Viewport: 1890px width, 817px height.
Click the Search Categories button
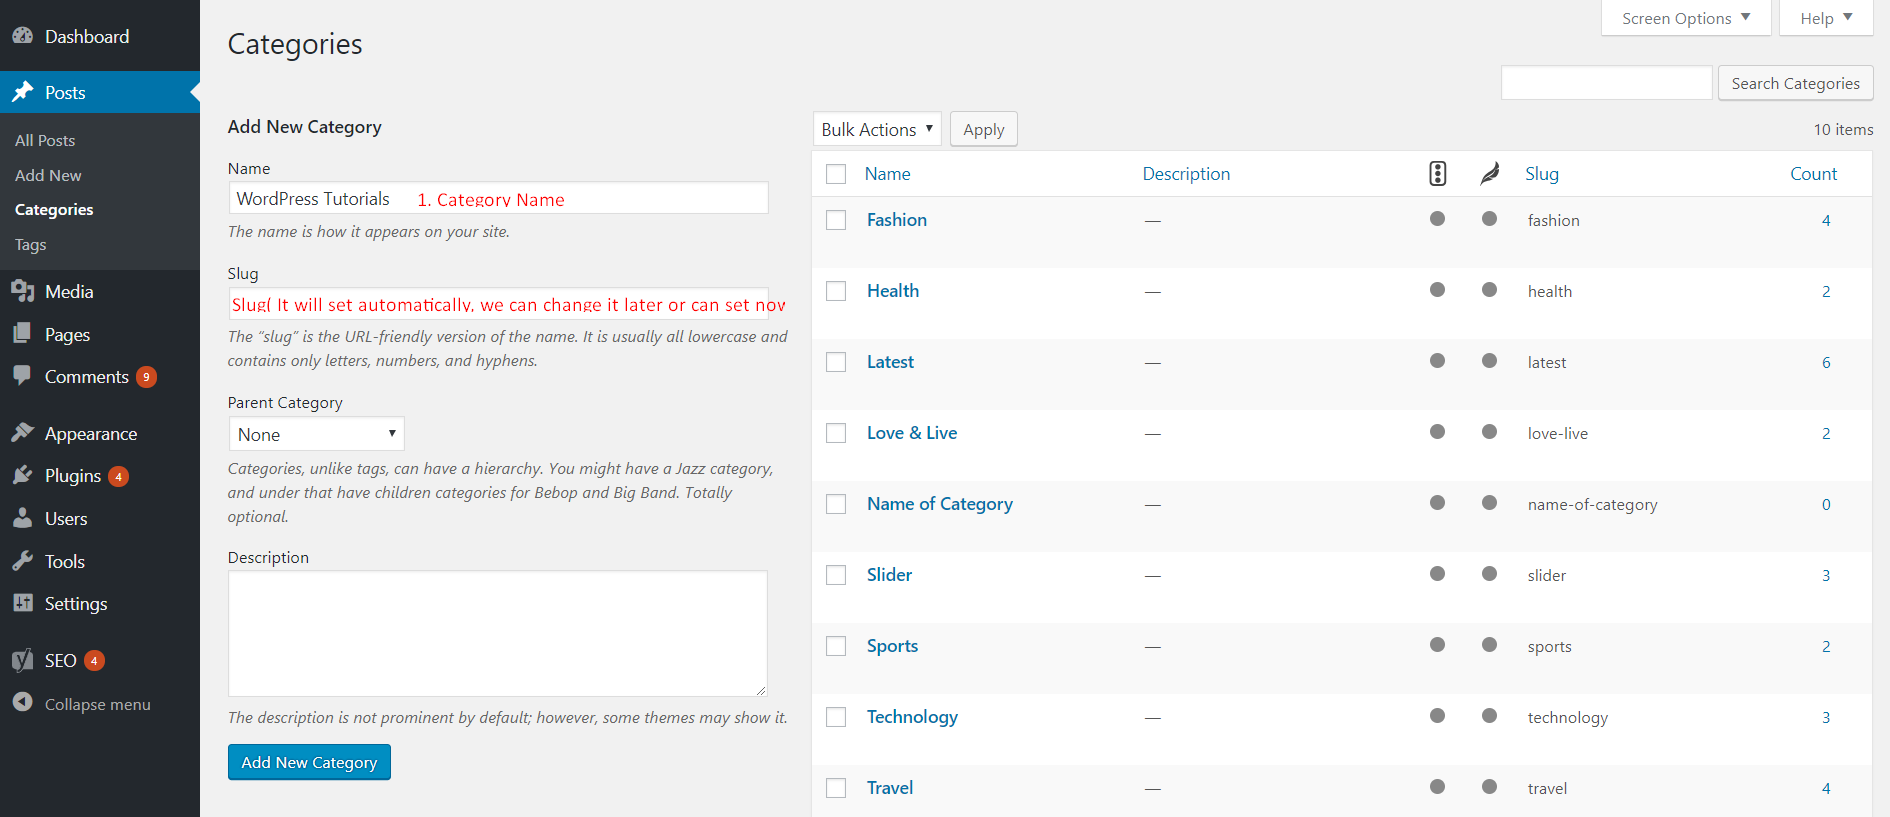[1796, 83]
